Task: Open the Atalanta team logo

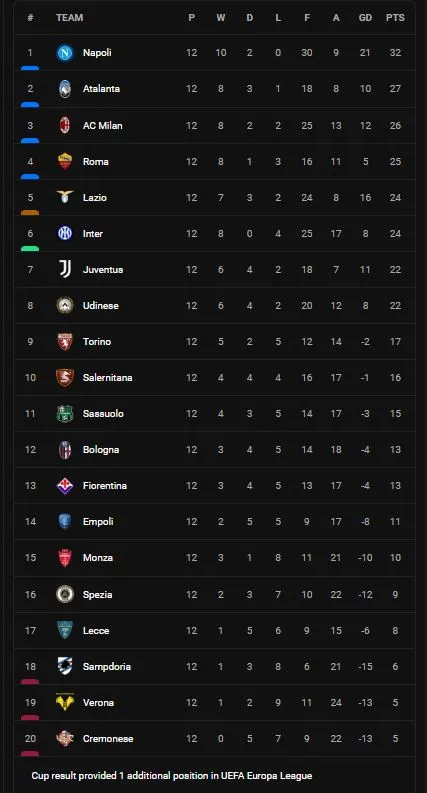Action: [x=65, y=89]
